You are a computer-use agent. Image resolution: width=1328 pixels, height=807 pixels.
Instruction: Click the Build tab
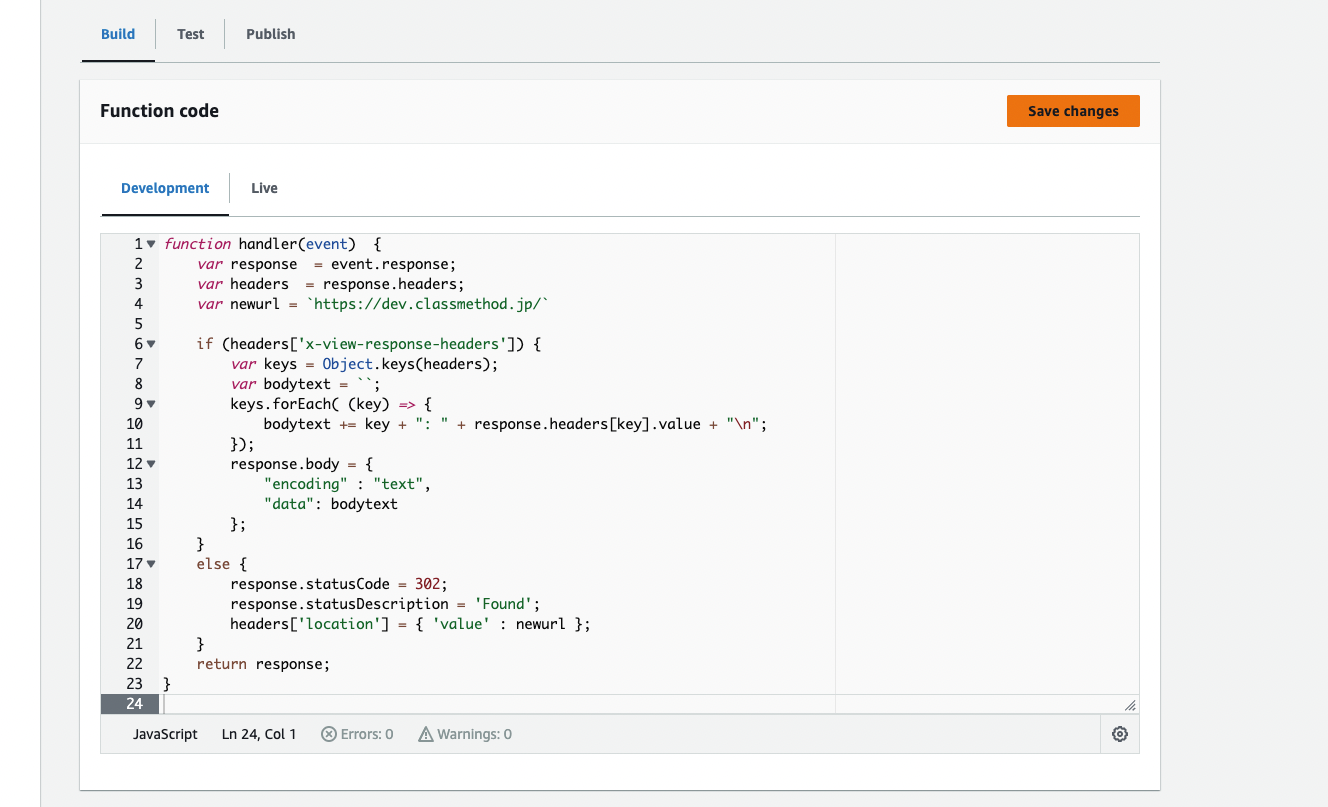point(117,33)
